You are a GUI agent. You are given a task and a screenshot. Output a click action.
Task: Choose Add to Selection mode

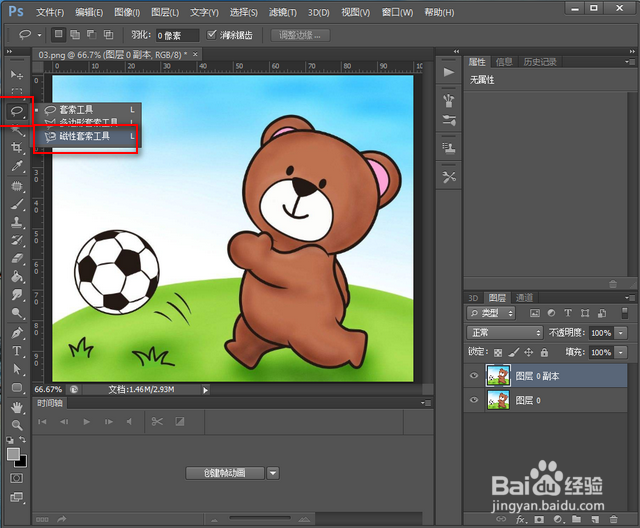(75, 35)
